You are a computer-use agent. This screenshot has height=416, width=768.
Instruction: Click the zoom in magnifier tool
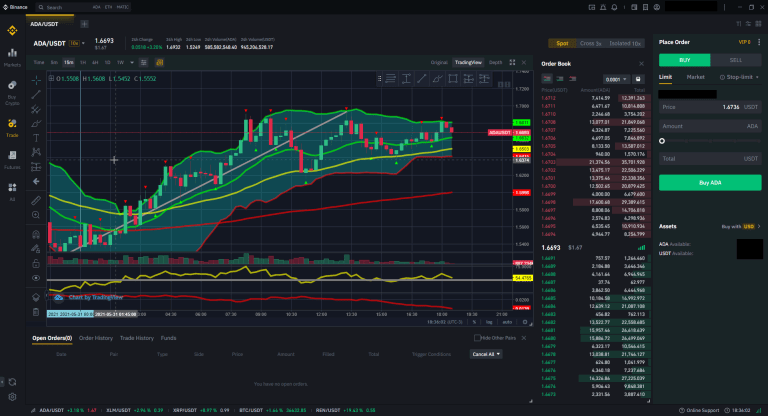[x=36, y=215]
